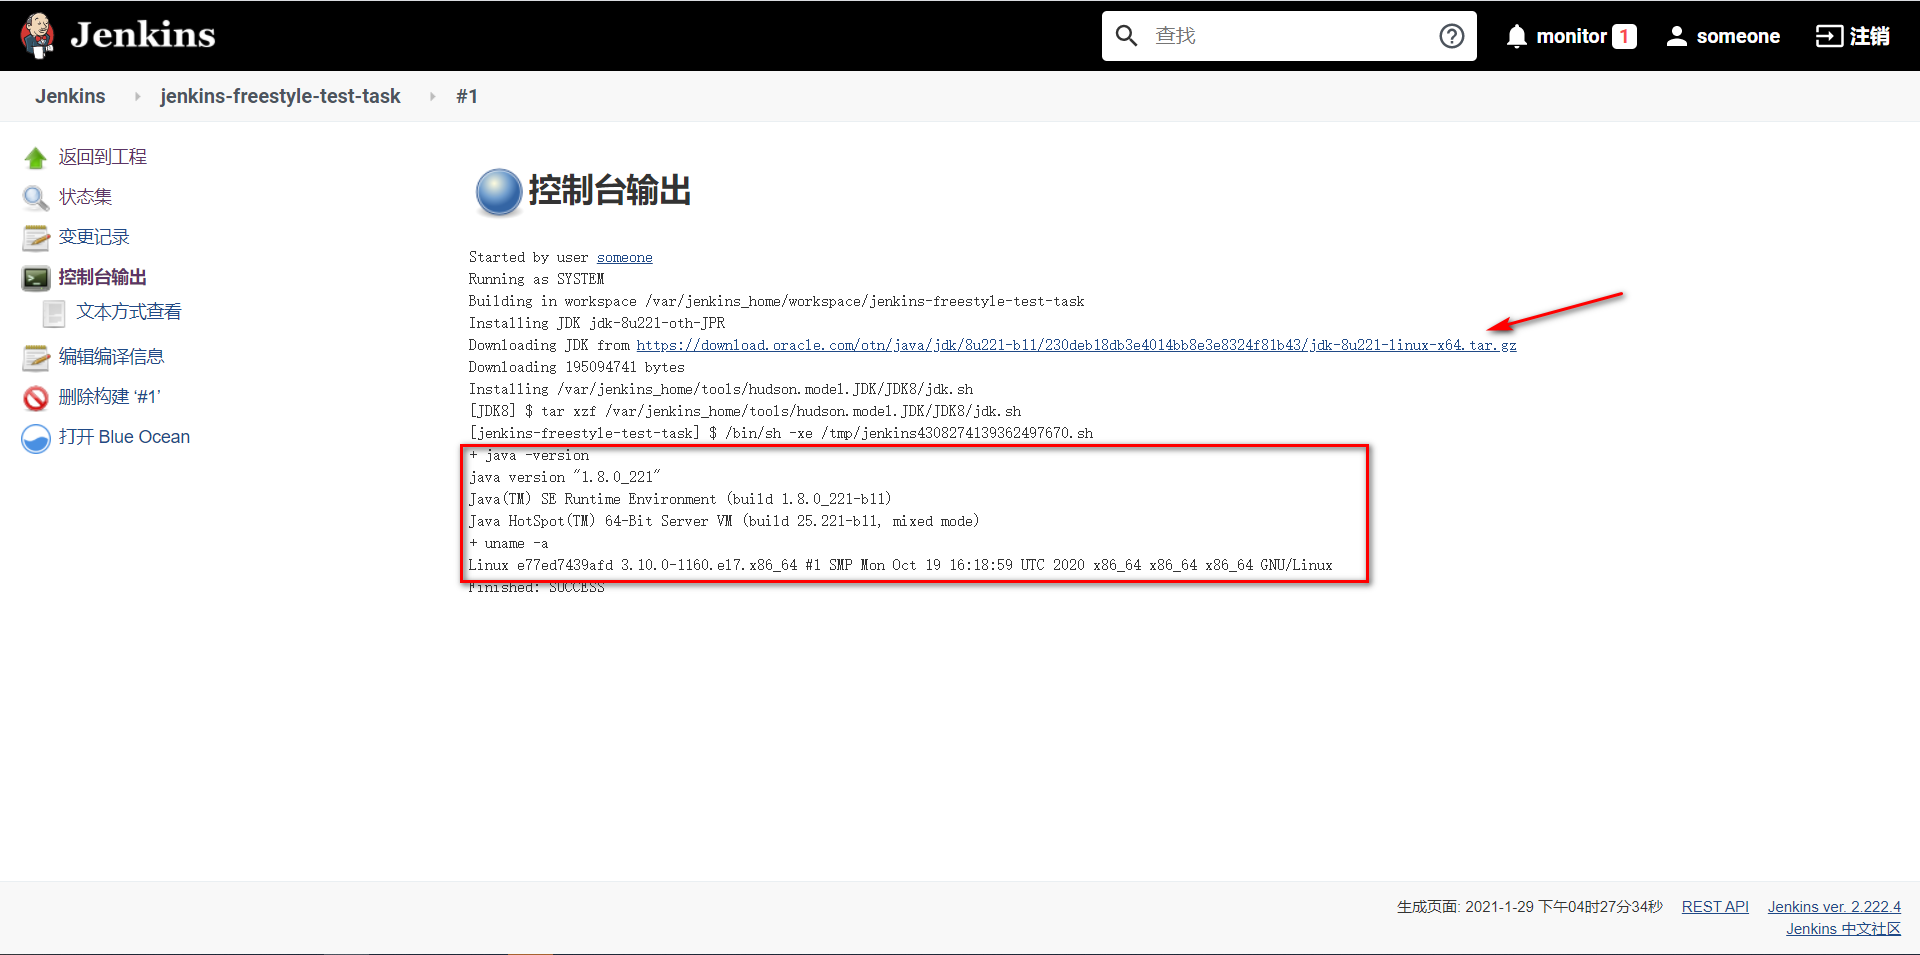
Task: Click the REST API footer link
Action: click(1715, 907)
